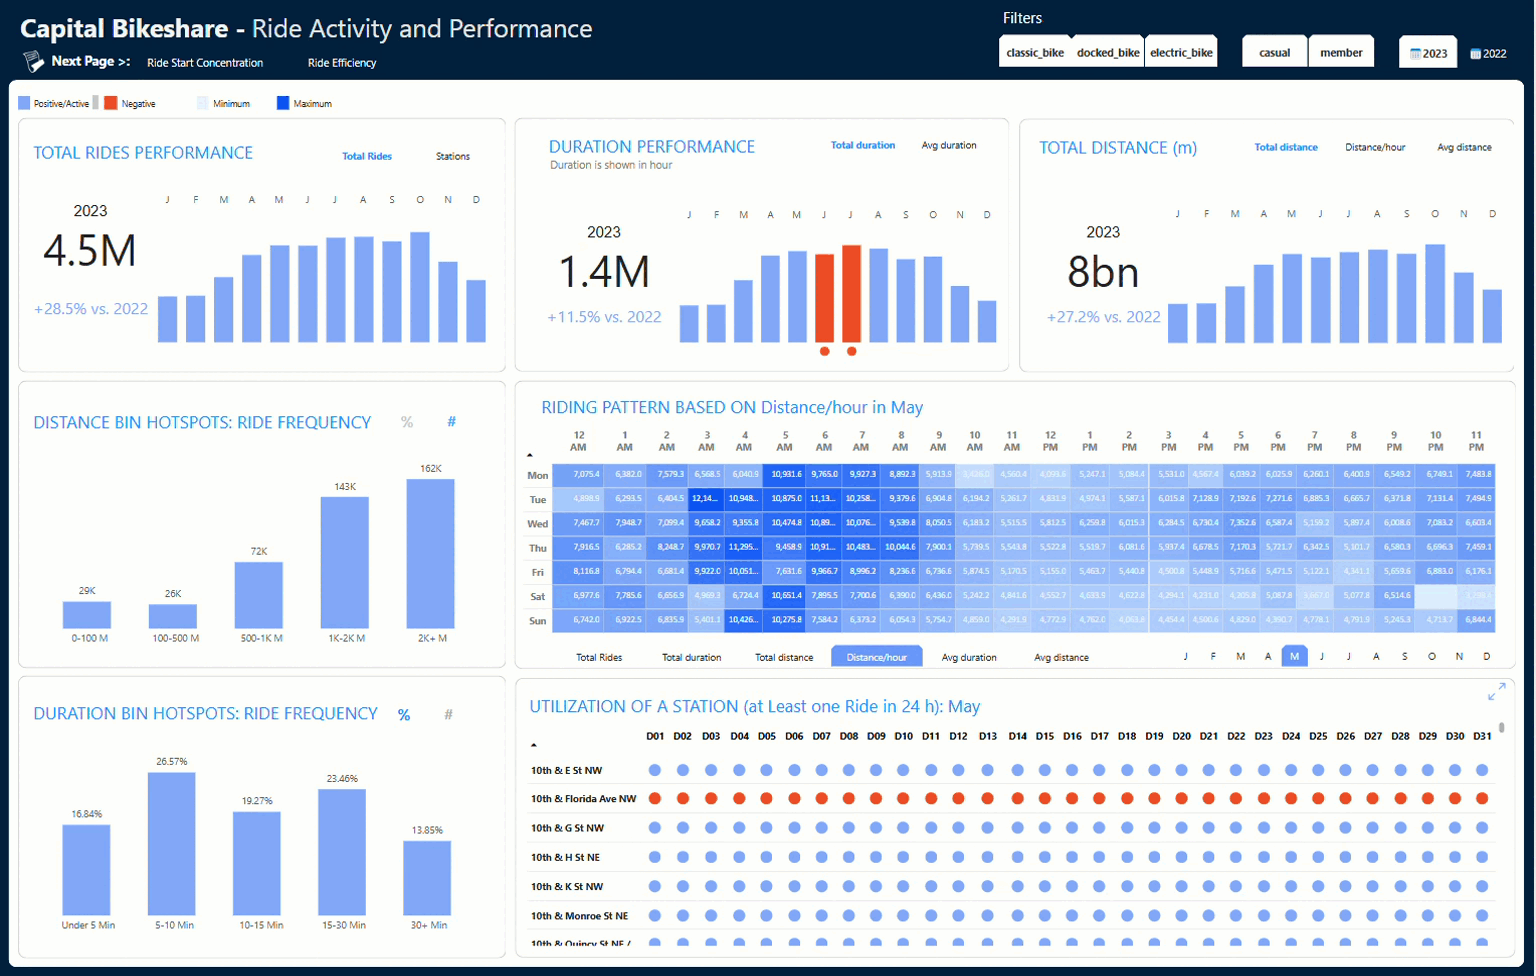Click sort triangle above station name list
The width and height of the screenshot is (1536, 976).
(x=533, y=745)
